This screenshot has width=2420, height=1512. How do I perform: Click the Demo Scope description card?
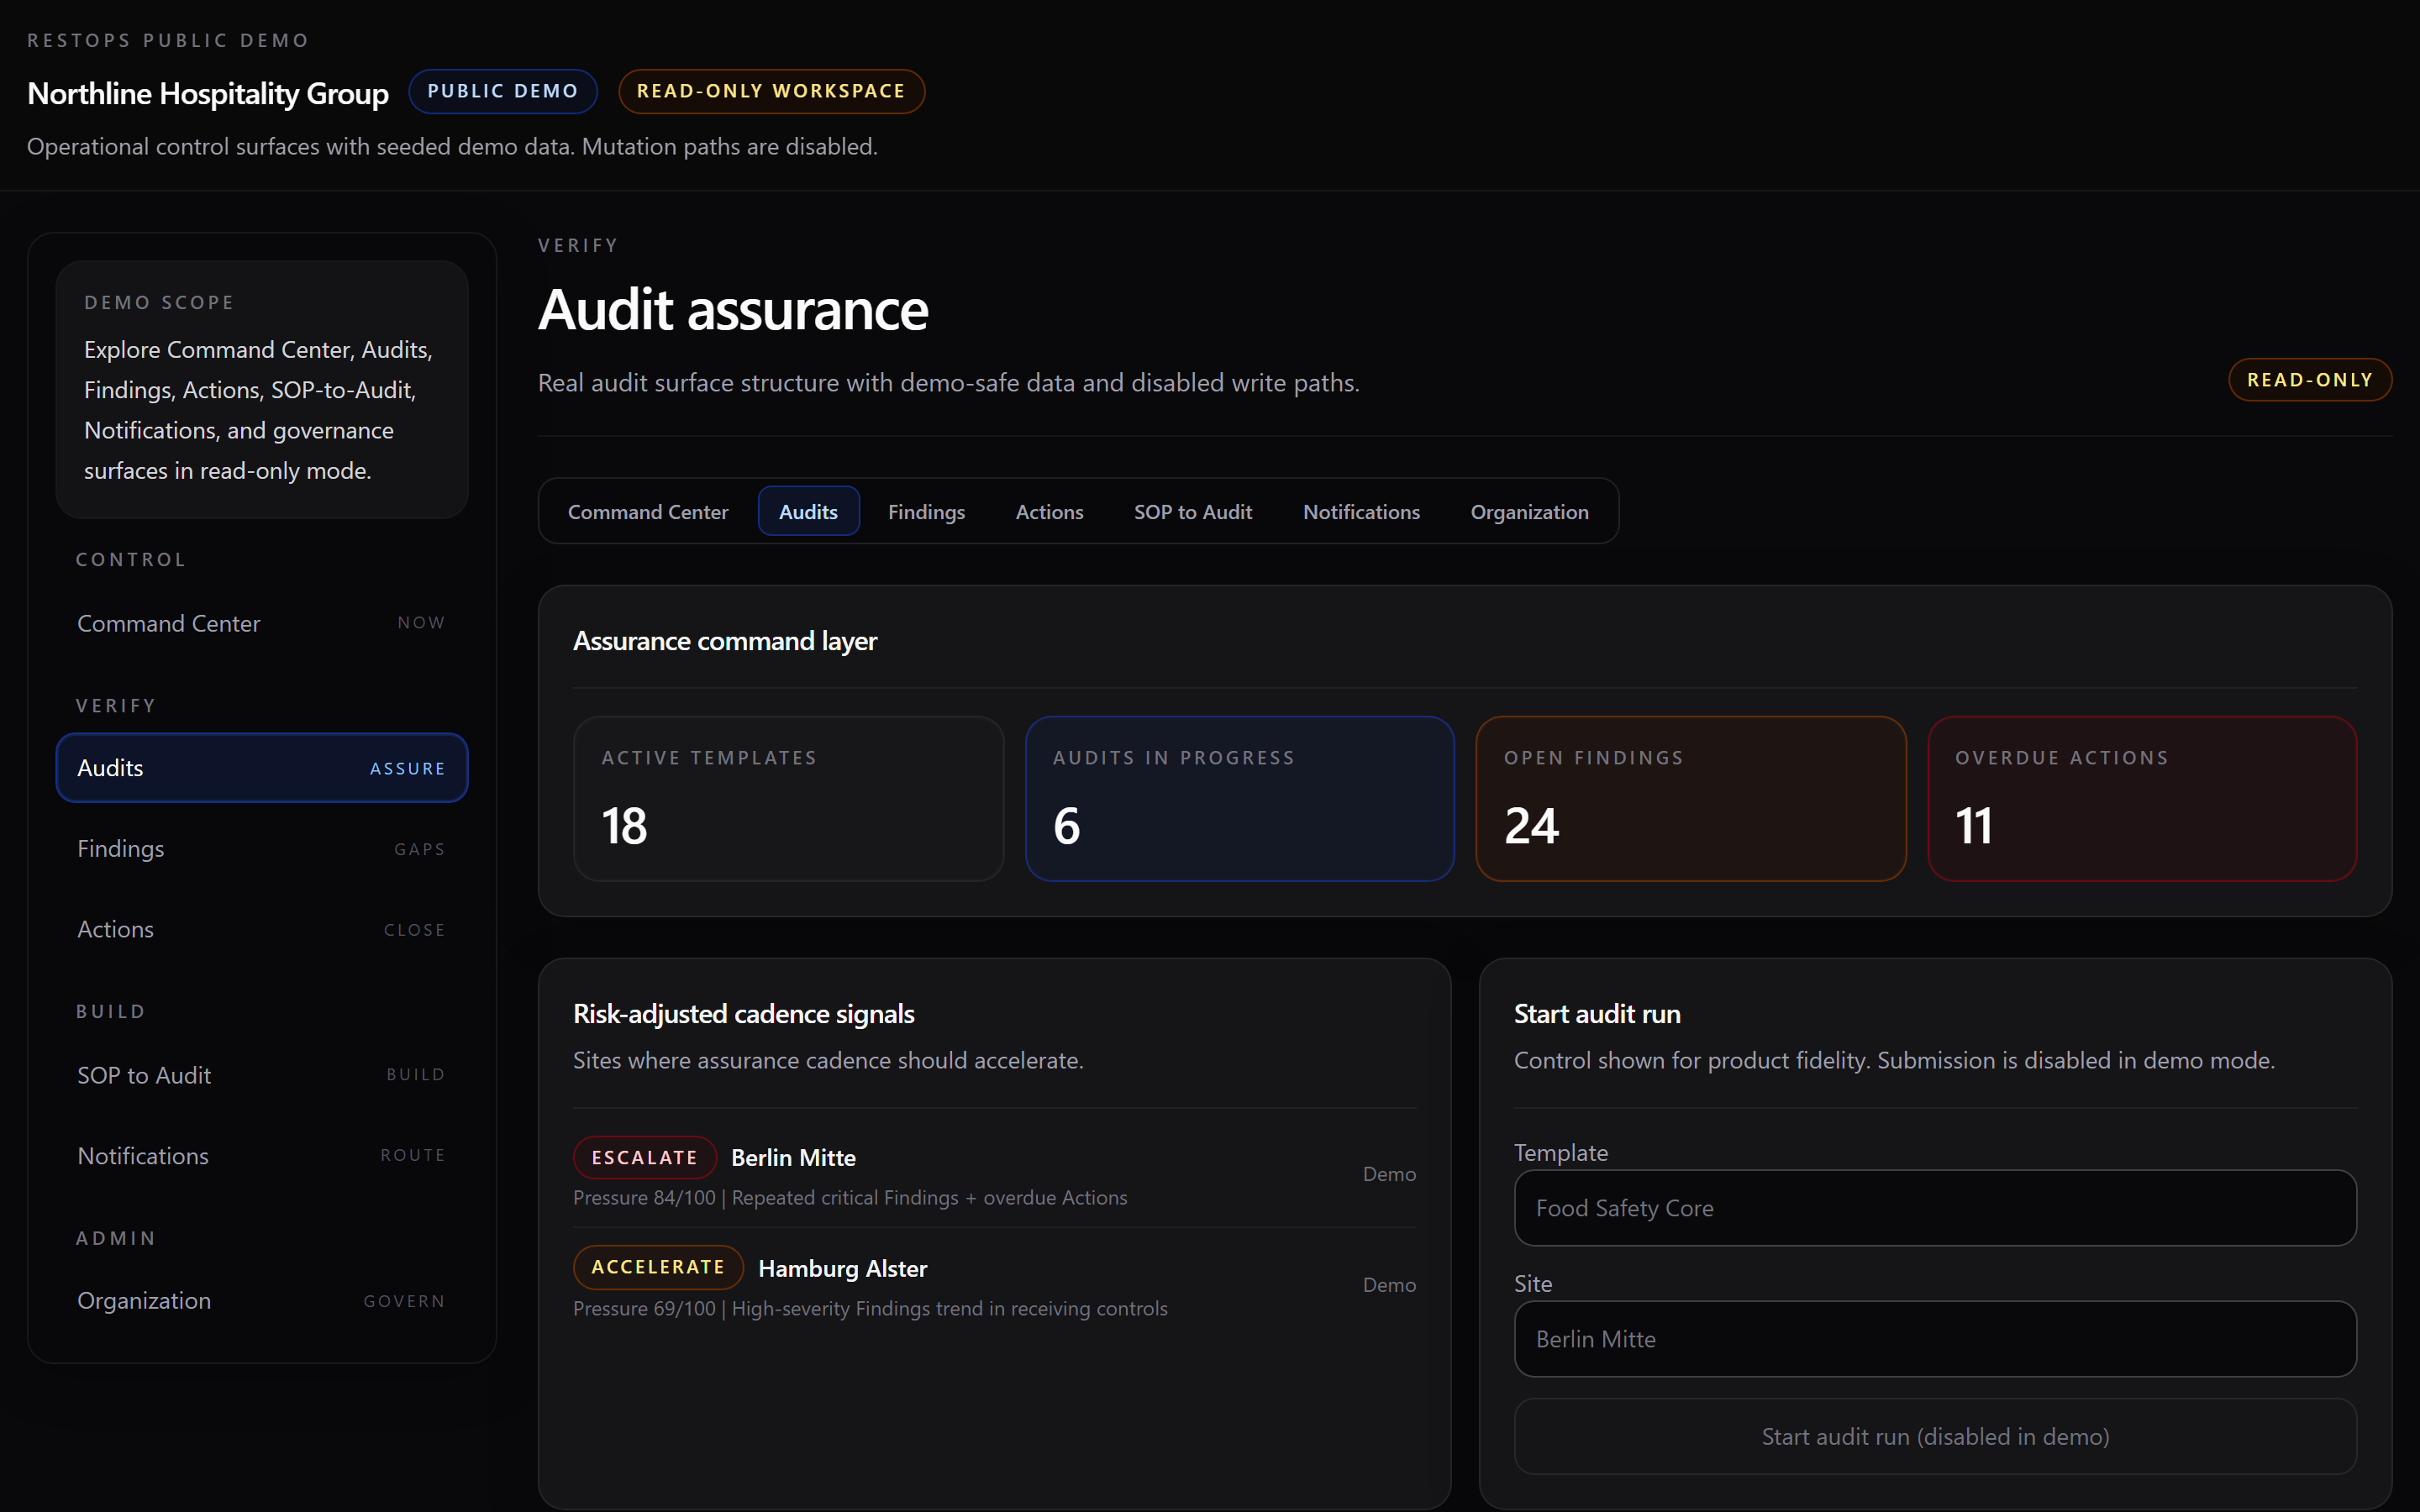point(262,389)
